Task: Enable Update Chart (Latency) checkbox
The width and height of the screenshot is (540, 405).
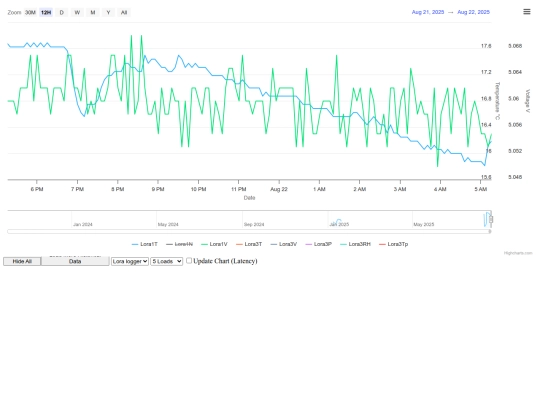Action: 189,261
